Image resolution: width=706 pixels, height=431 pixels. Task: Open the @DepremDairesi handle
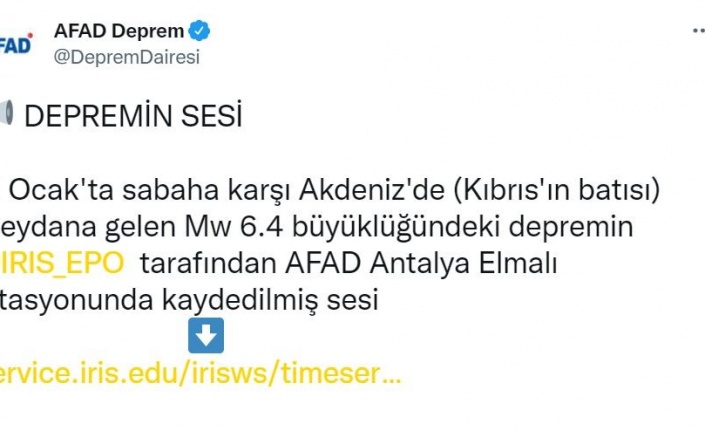pos(126,57)
